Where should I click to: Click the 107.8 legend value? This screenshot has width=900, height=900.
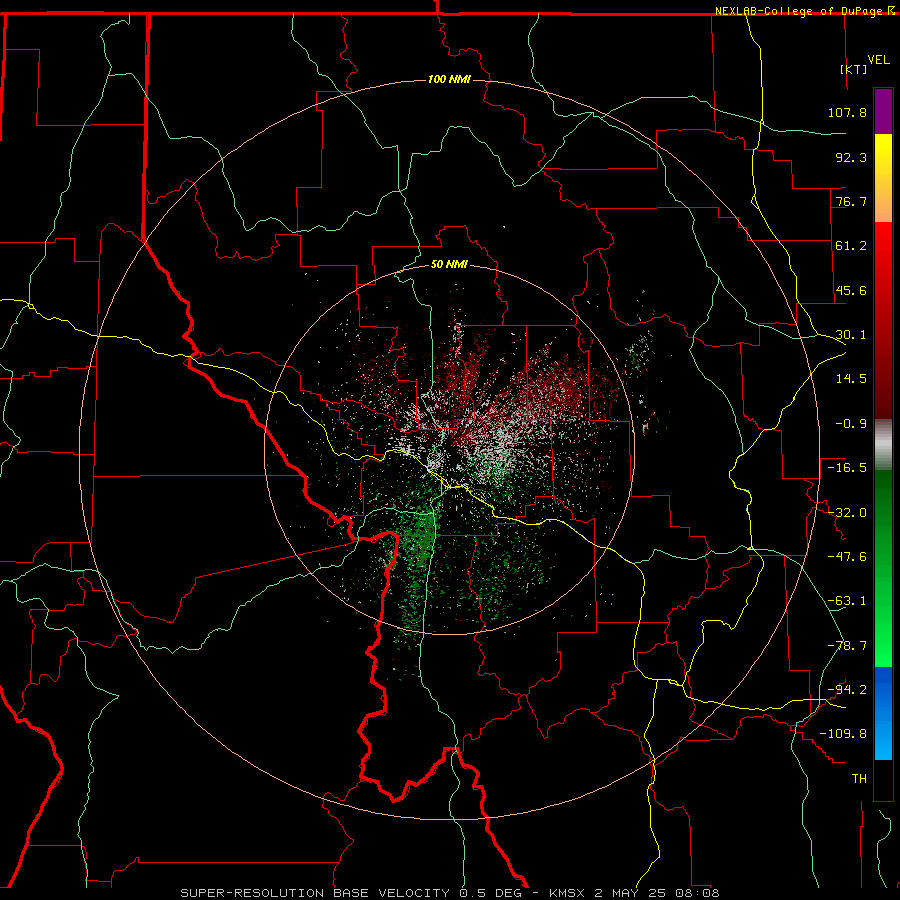847,112
